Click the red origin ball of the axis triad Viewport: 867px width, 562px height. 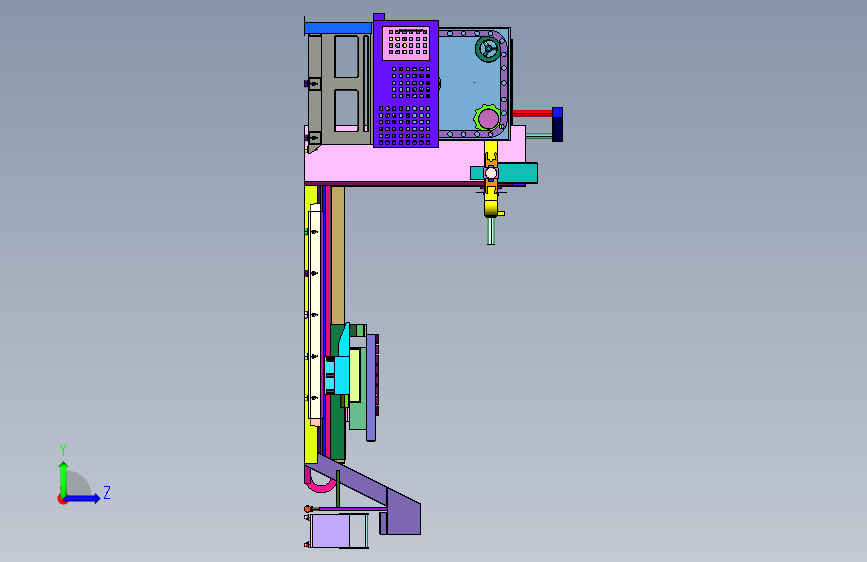click(x=62, y=499)
